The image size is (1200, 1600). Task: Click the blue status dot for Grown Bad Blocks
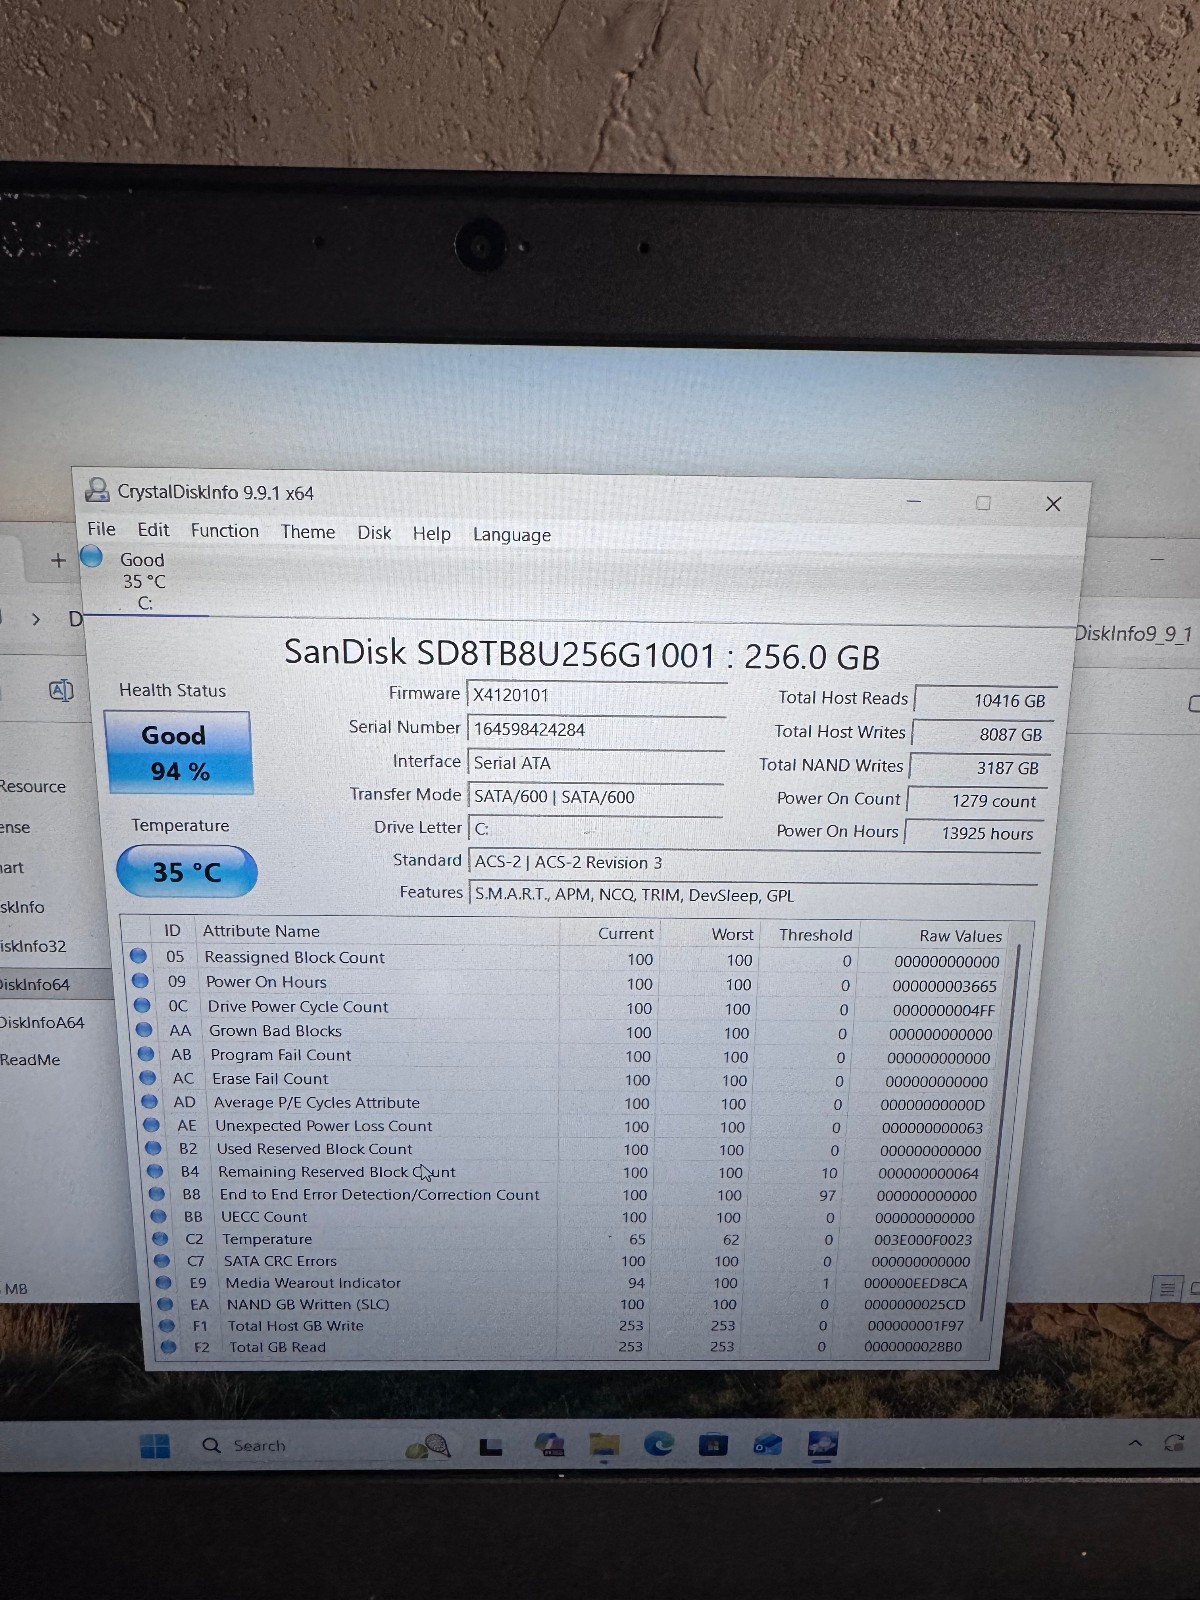(x=144, y=1029)
